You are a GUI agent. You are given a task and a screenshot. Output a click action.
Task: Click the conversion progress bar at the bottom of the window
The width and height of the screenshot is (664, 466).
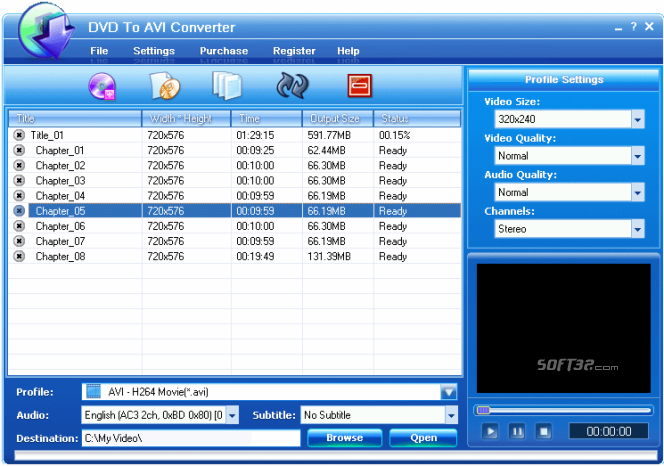pyautogui.click(x=335, y=456)
